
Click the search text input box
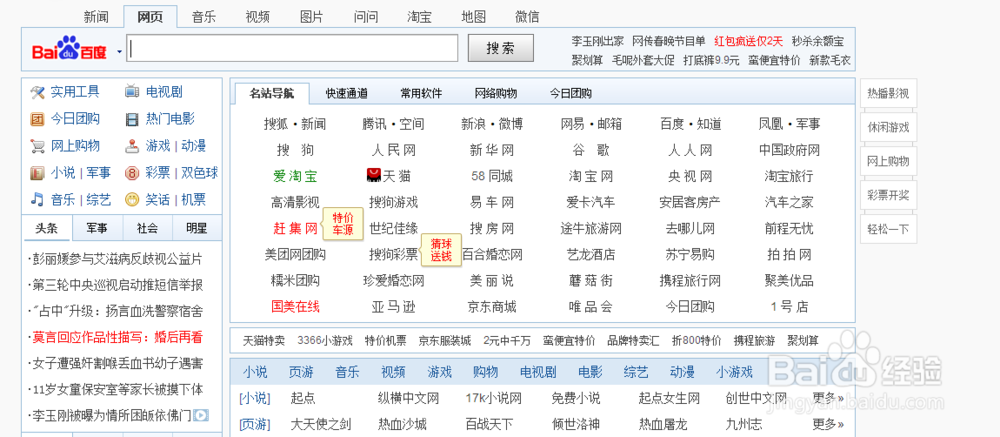point(292,48)
